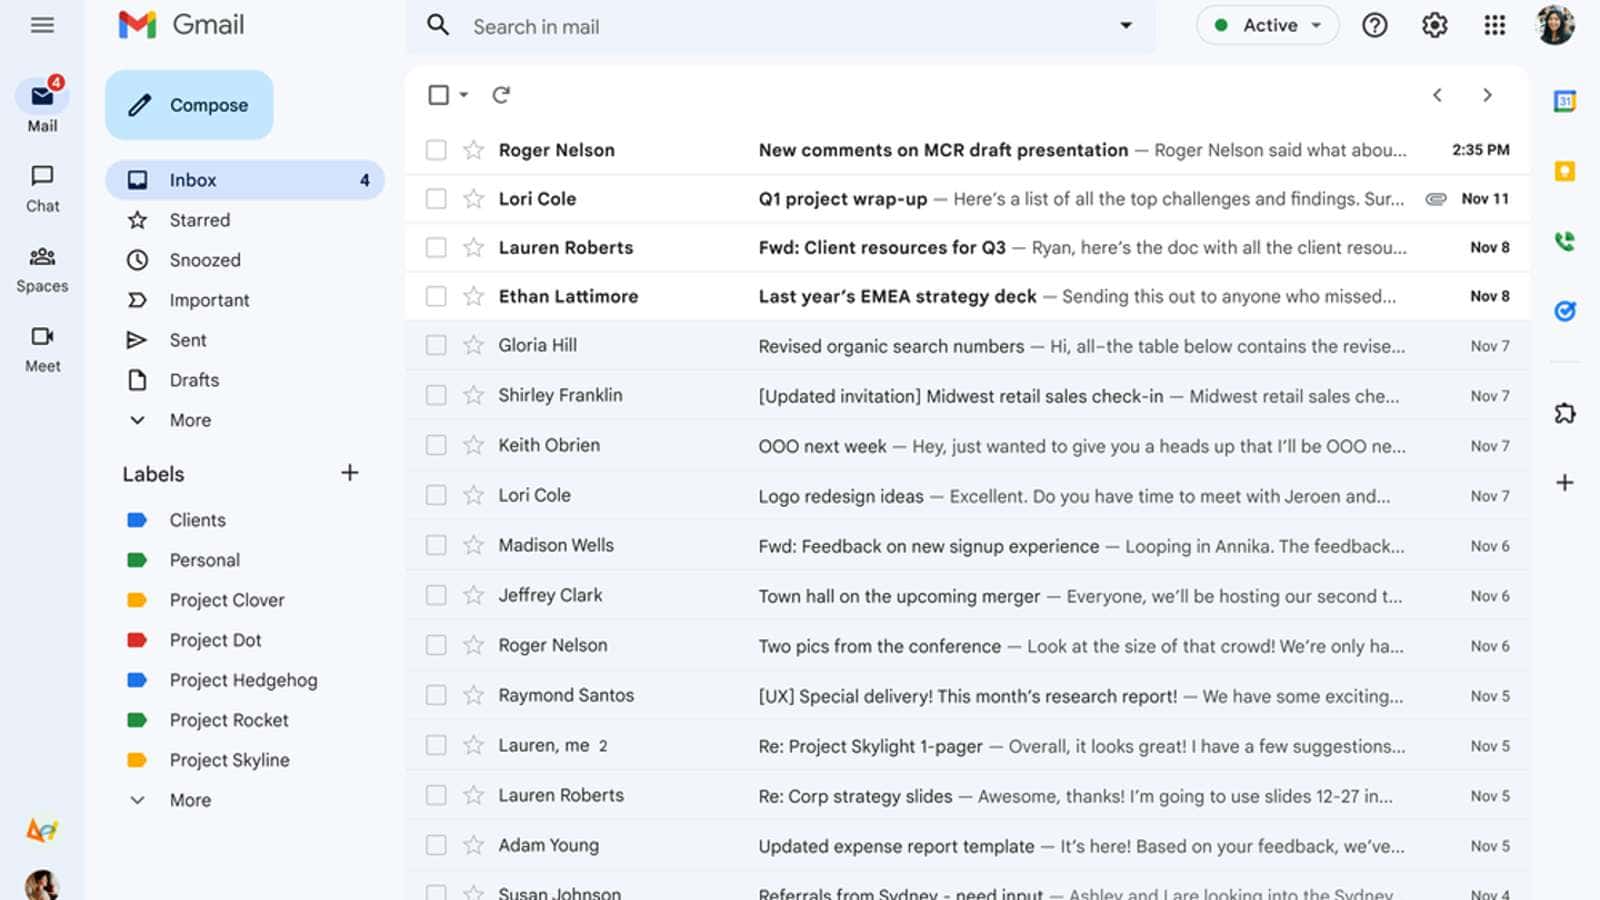Collapse the More section under Drafts
This screenshot has width=1600, height=900.
pyautogui.click(x=138, y=420)
